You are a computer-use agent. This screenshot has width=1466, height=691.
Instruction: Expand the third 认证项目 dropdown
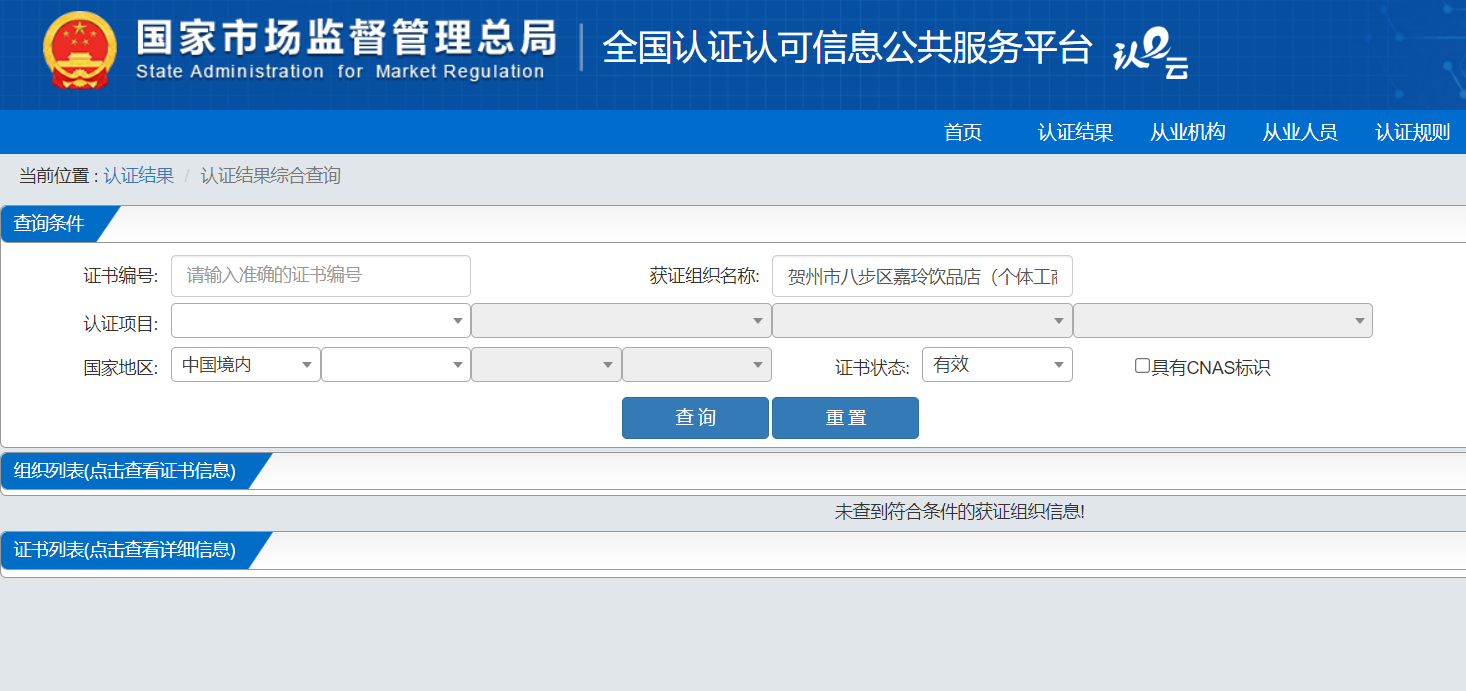922,321
